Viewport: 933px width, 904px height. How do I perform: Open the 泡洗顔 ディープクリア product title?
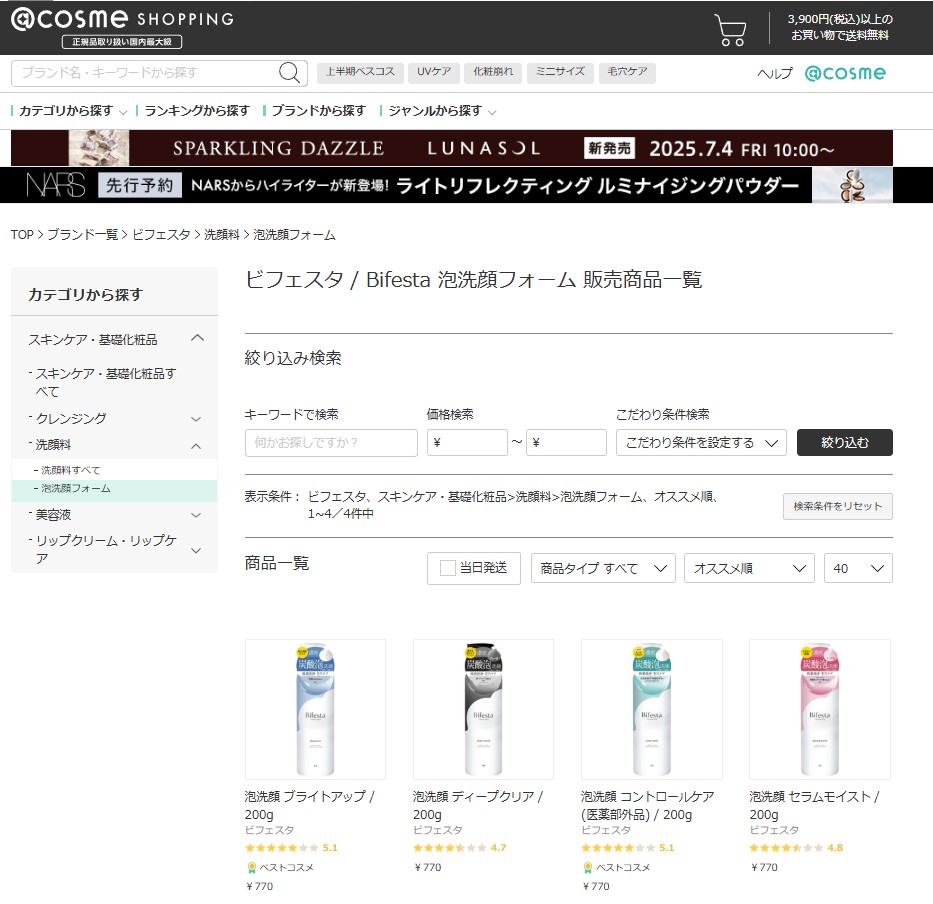tap(478, 805)
